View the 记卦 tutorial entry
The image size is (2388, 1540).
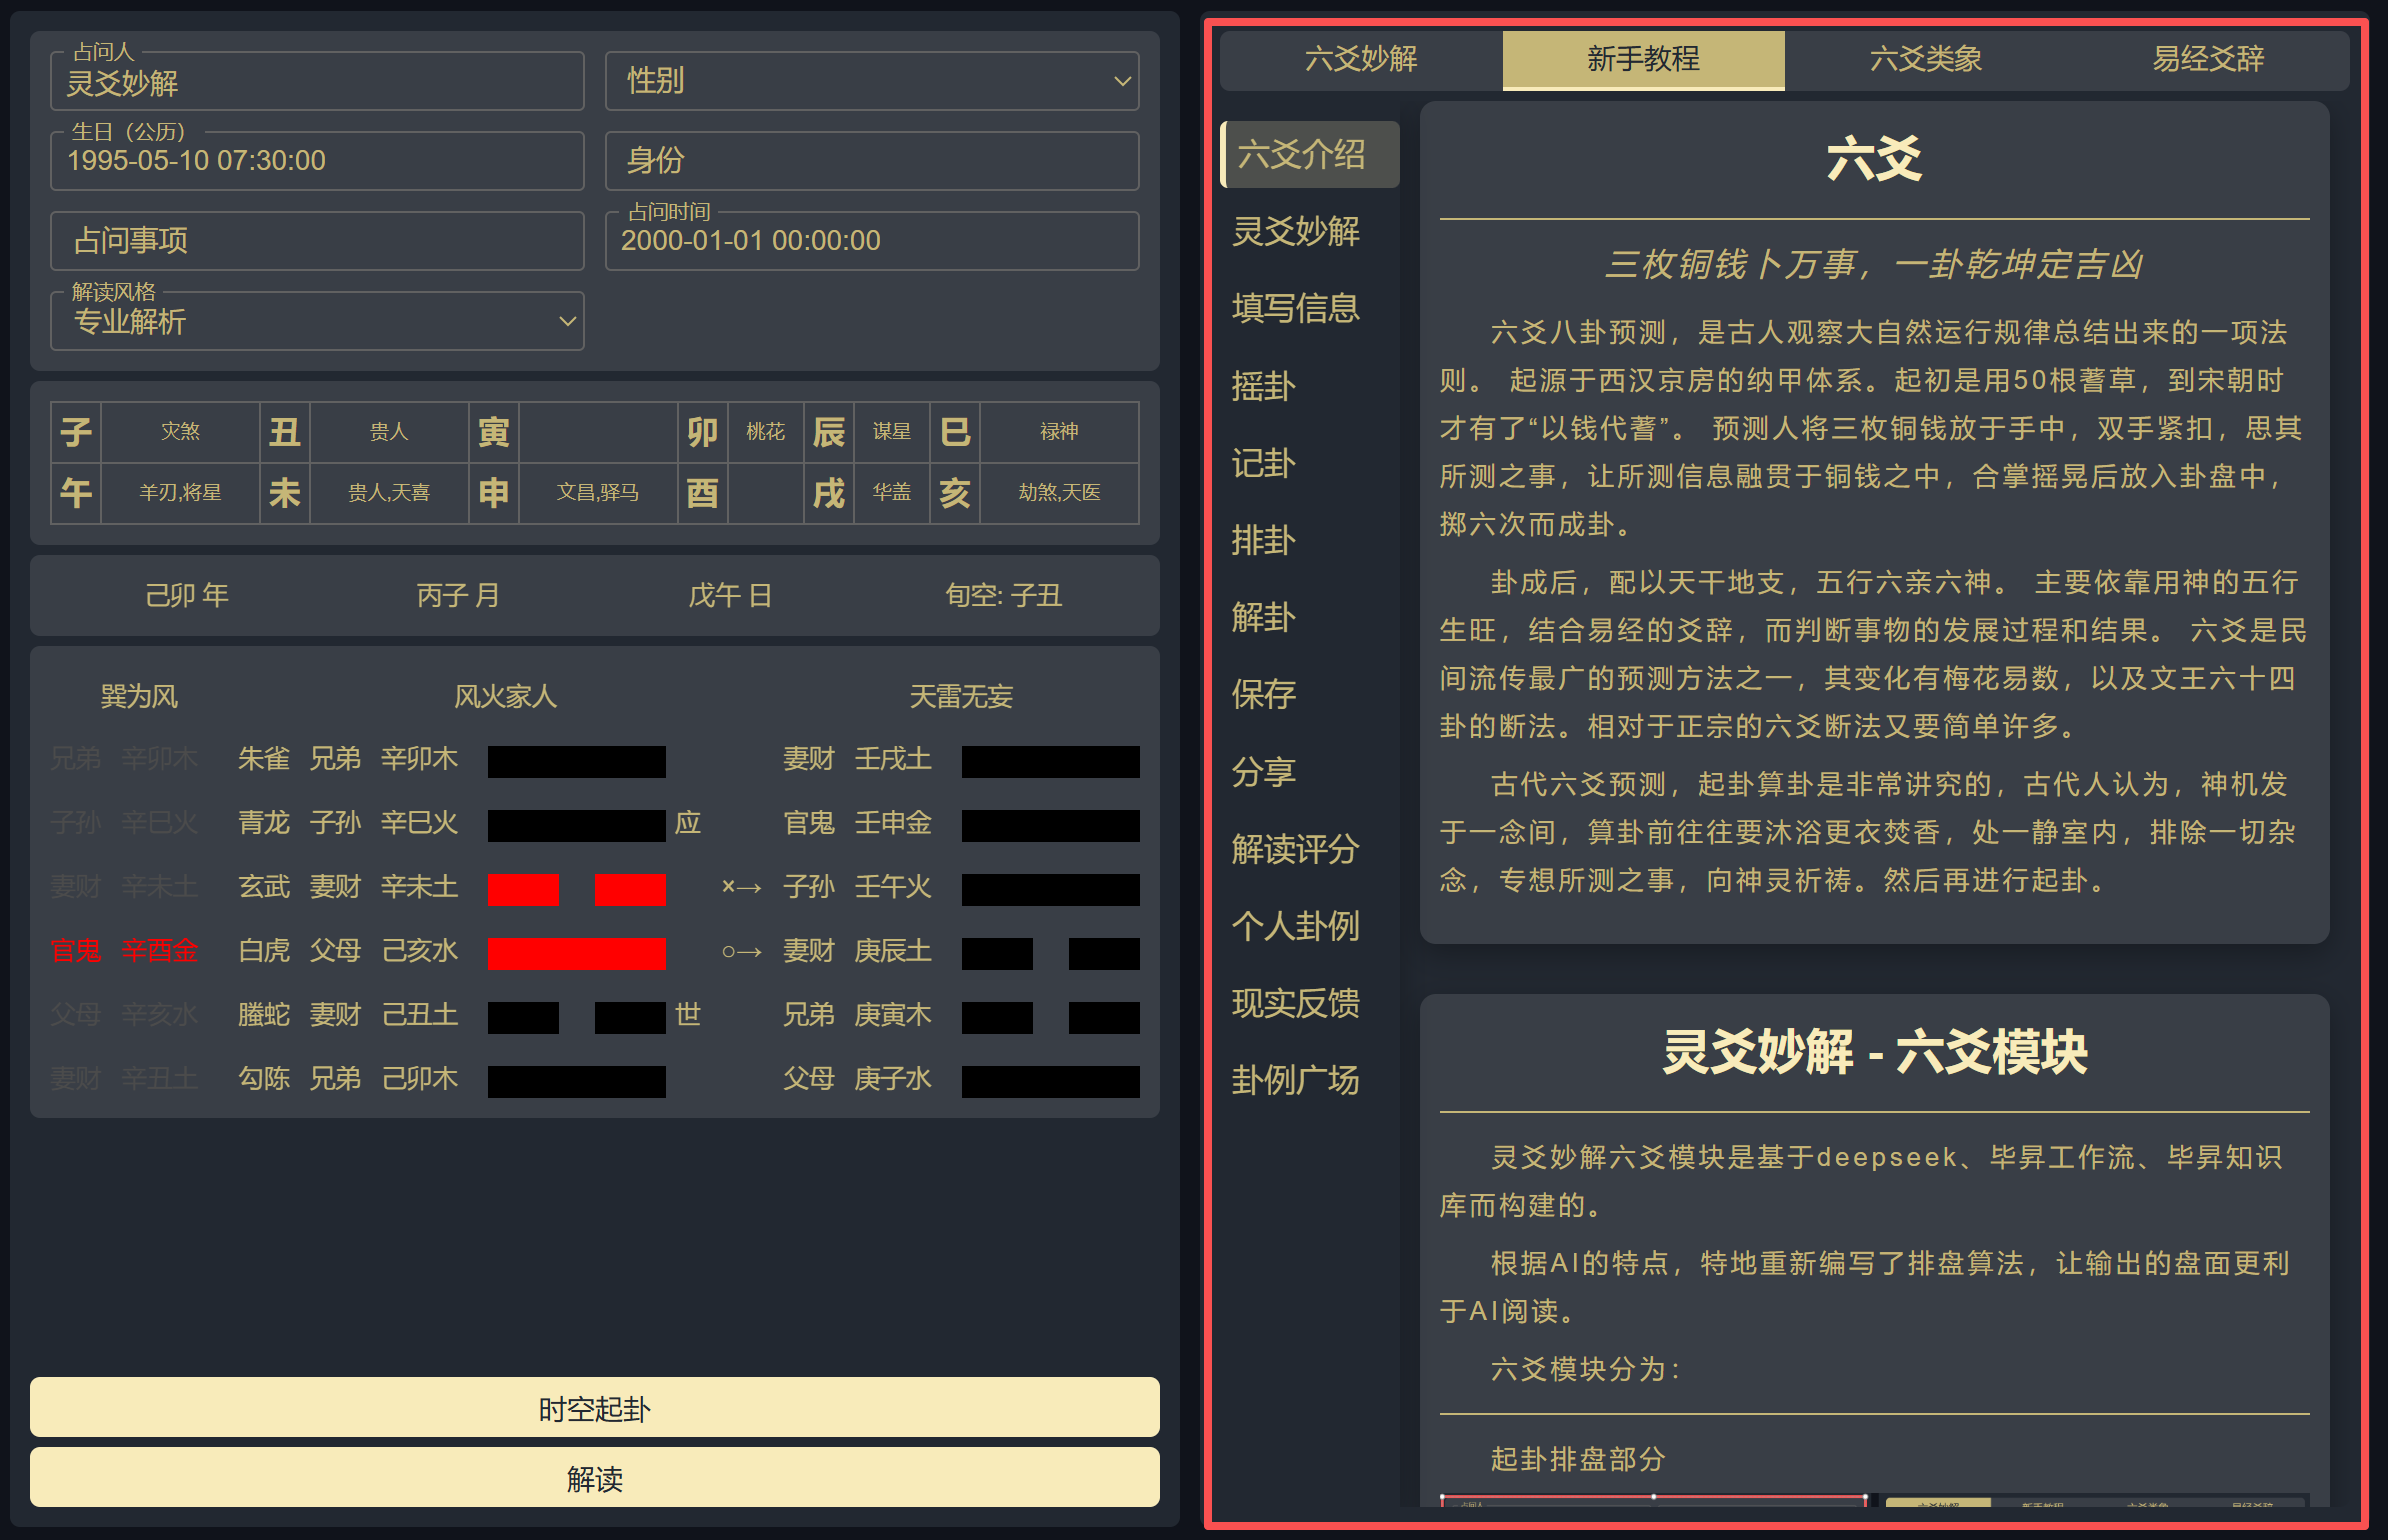click(x=1262, y=464)
